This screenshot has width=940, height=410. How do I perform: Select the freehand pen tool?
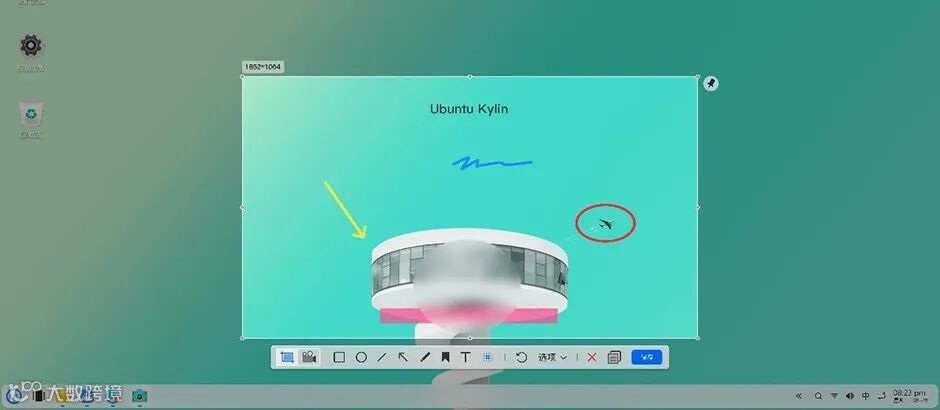tap(424, 357)
